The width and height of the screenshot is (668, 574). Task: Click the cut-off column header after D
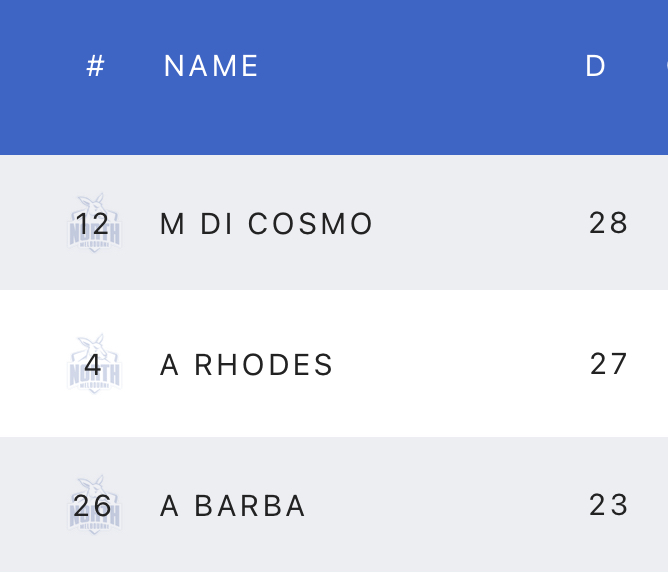tap(664, 66)
